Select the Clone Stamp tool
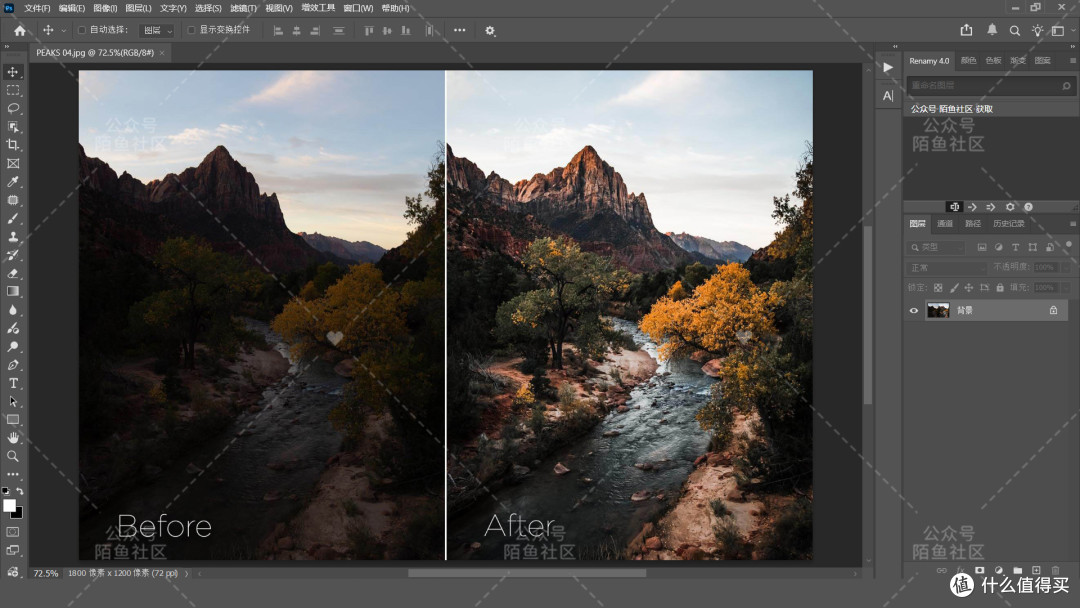Viewport: 1080px width, 608px height. (x=13, y=237)
